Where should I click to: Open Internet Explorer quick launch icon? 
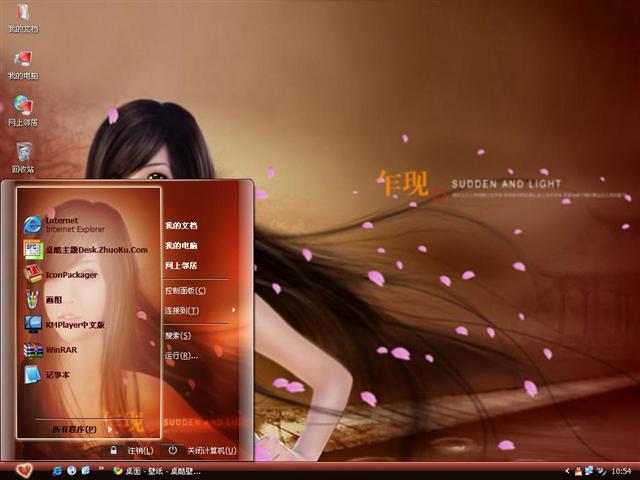click(57, 471)
